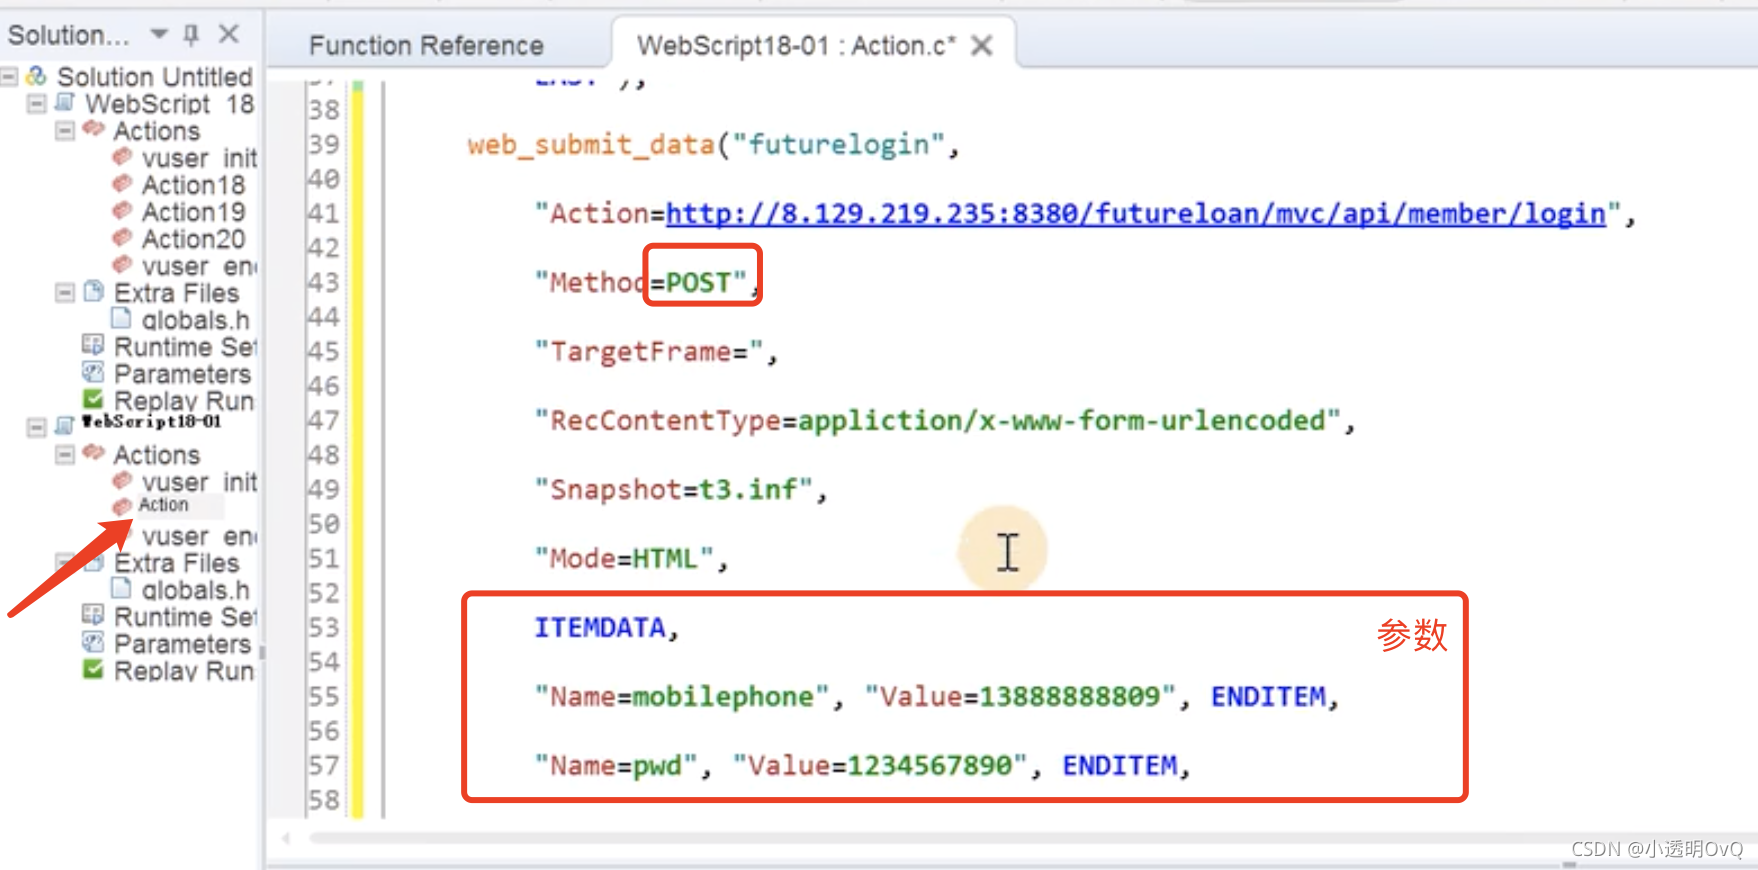Open Runtime Settings icon under WebScript18-01
The image size is (1758, 870).
click(92, 614)
